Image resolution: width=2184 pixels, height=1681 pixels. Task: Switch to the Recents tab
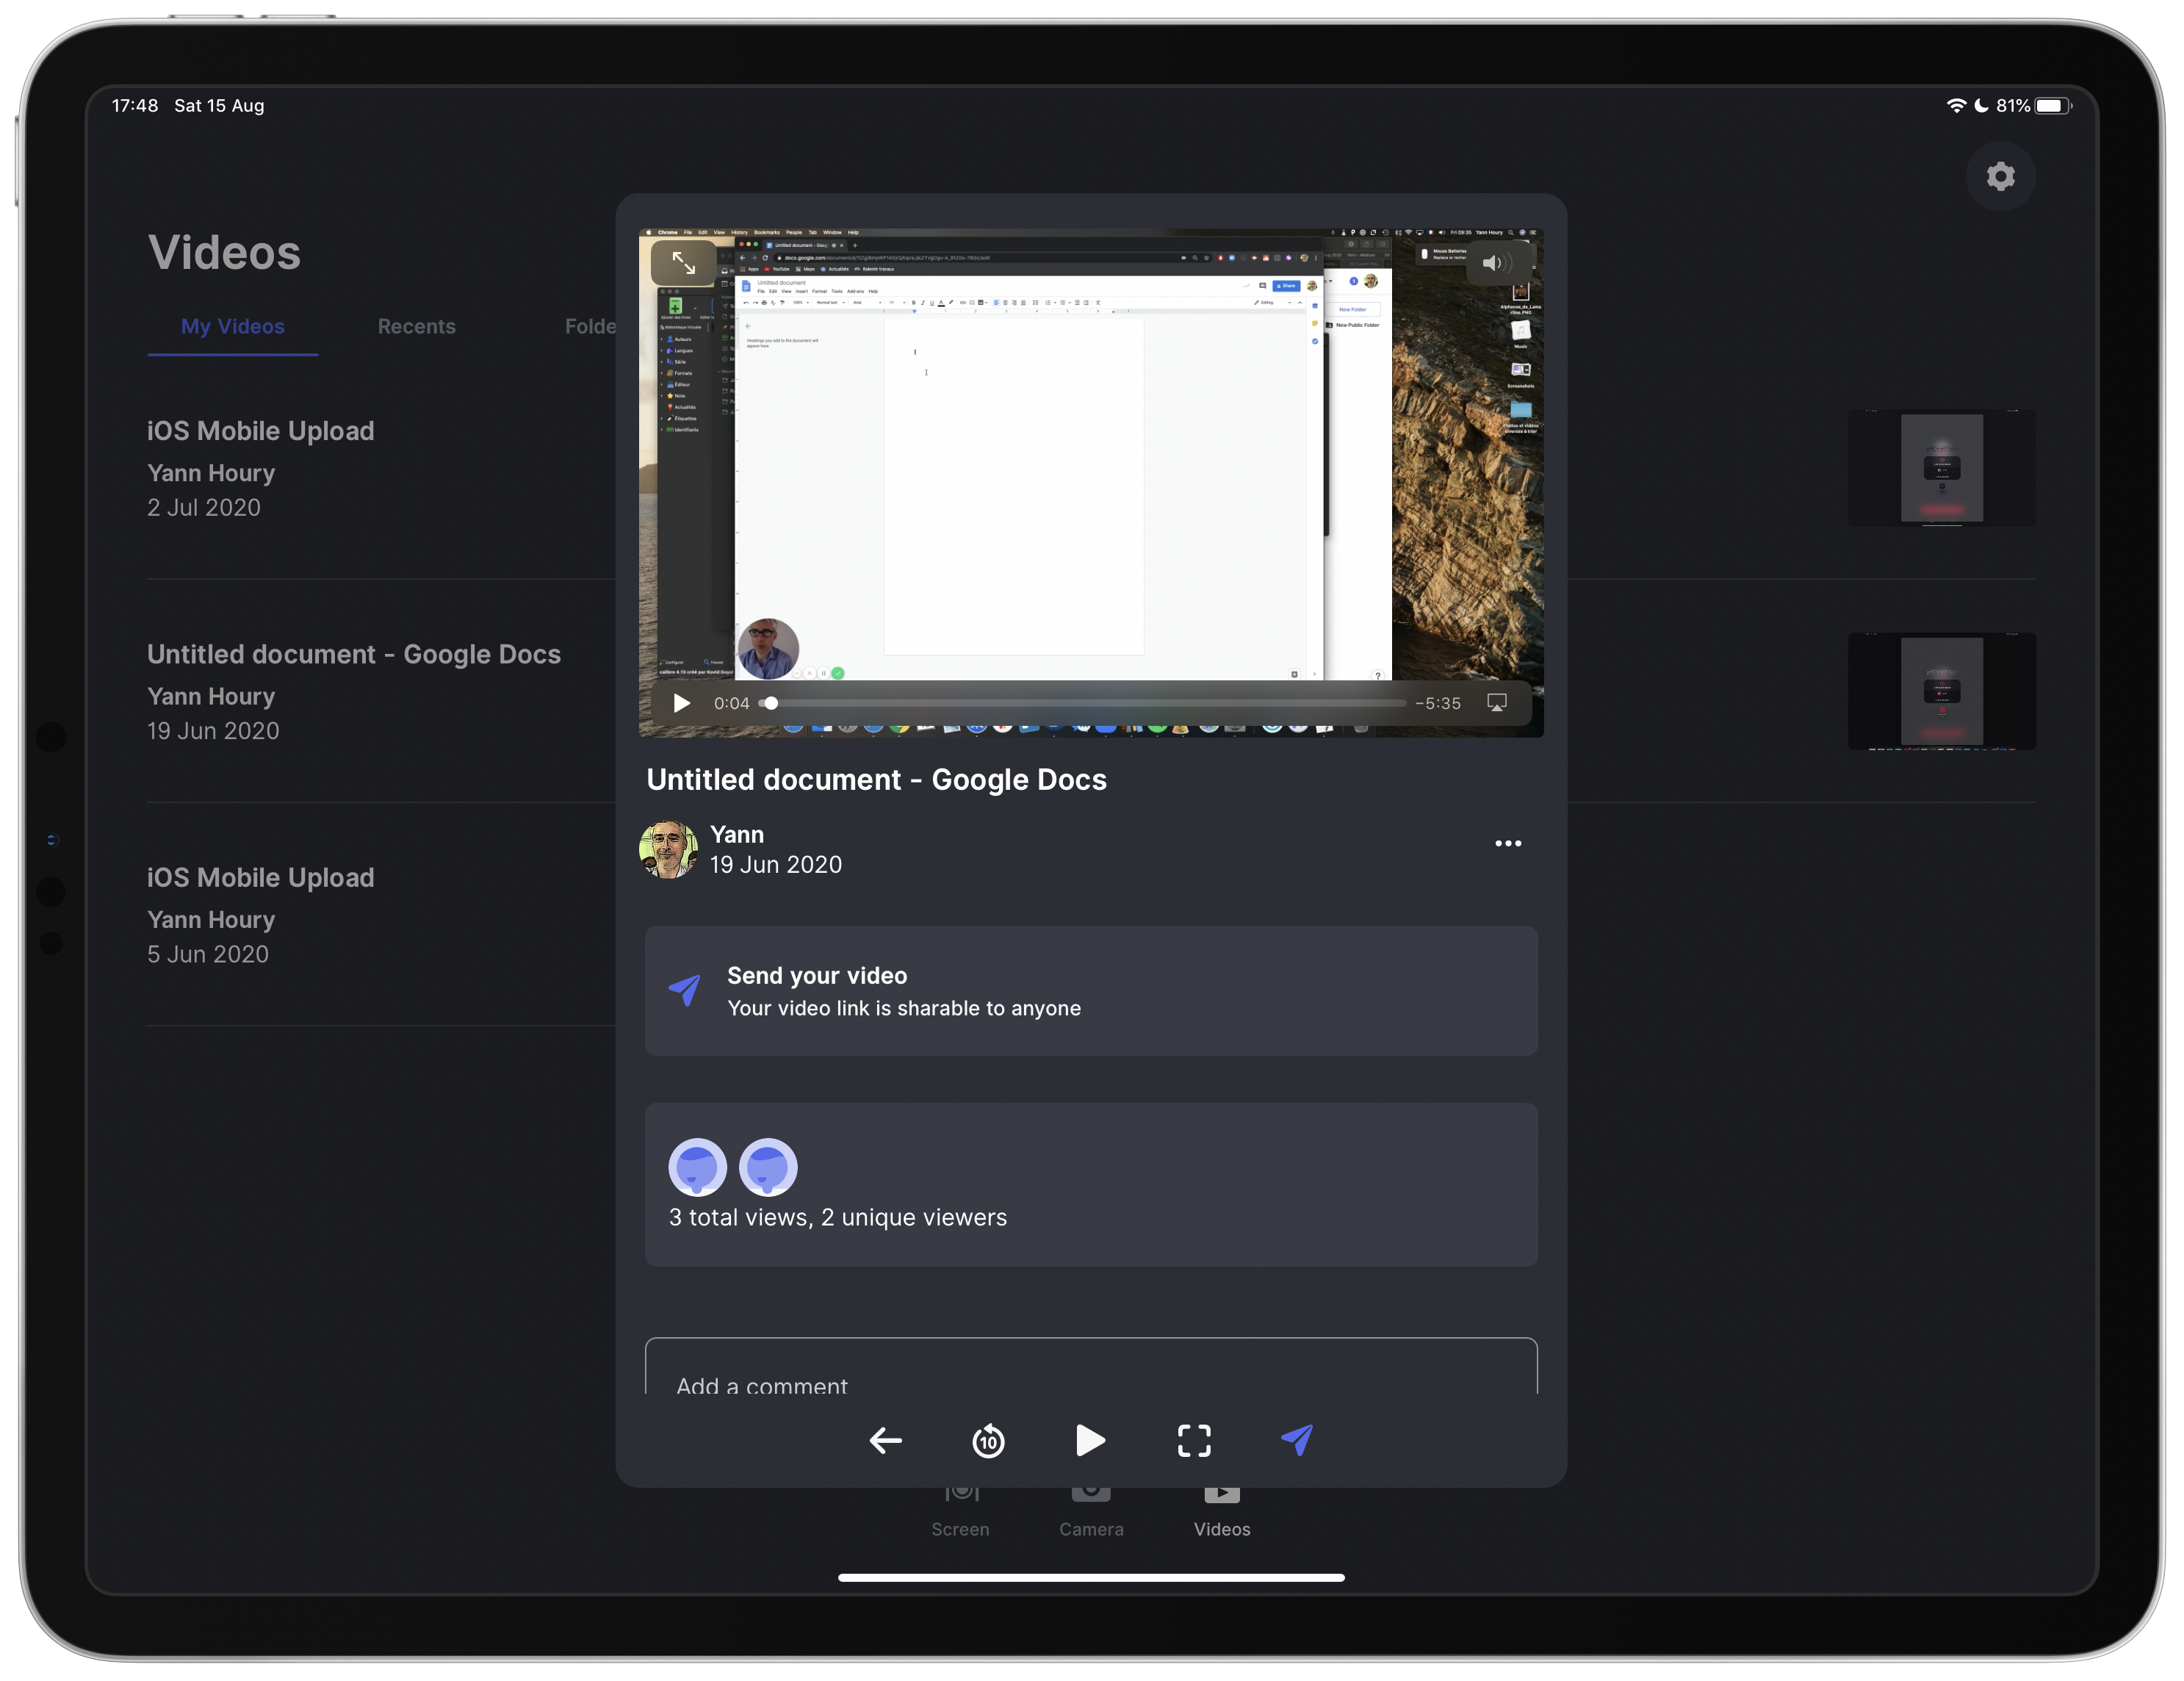click(x=416, y=326)
